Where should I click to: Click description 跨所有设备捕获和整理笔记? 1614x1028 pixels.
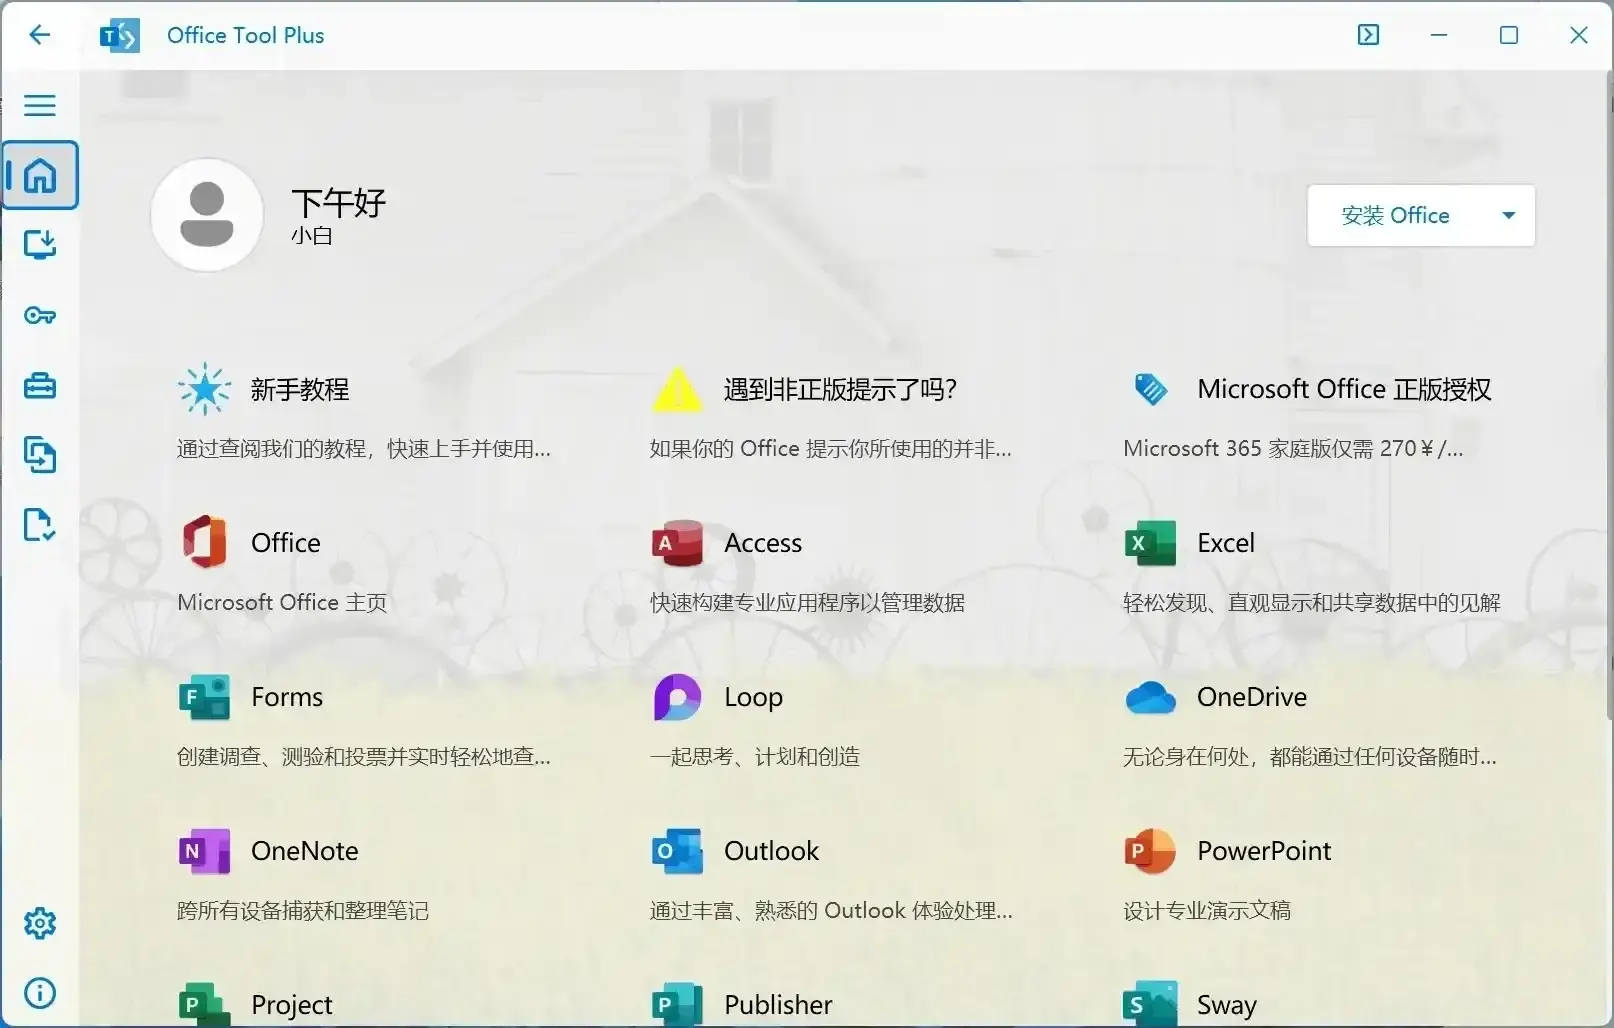(302, 910)
